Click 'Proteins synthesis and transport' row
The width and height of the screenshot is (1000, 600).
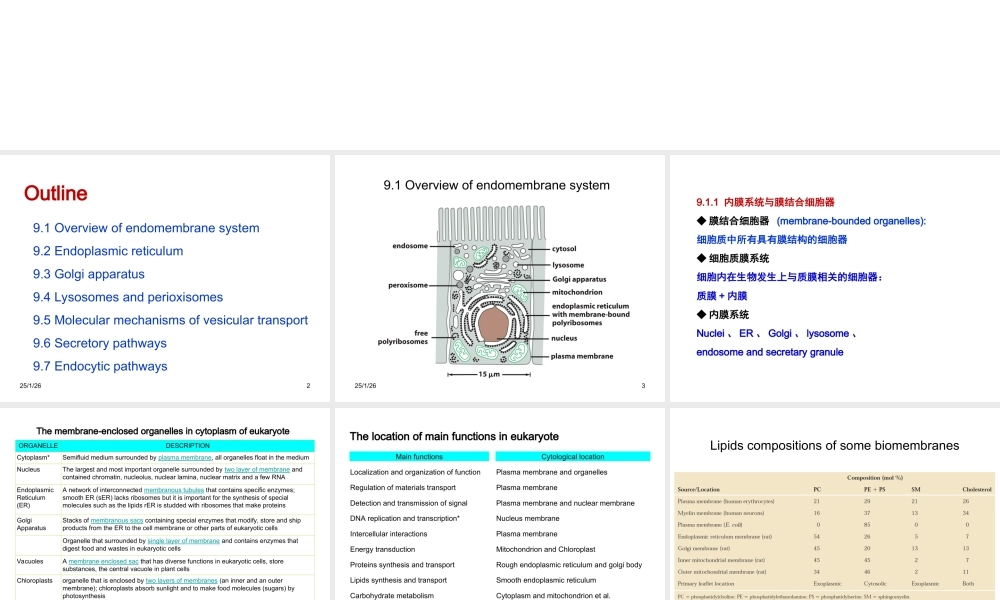point(402,565)
